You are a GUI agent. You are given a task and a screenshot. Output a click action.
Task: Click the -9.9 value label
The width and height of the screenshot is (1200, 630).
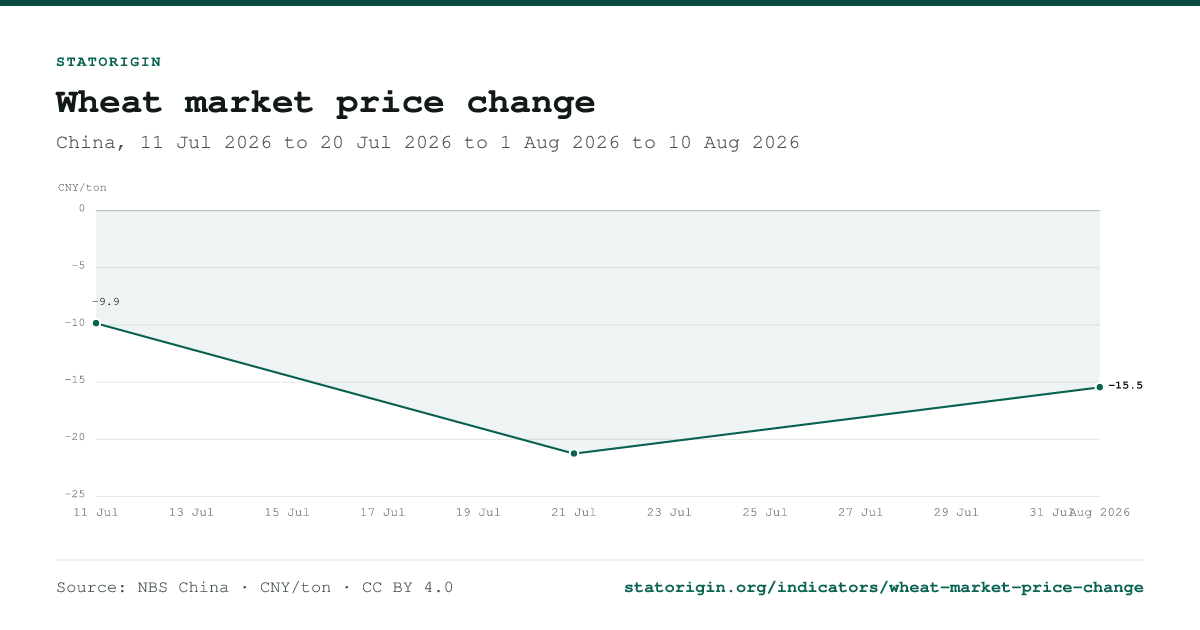click(x=106, y=302)
